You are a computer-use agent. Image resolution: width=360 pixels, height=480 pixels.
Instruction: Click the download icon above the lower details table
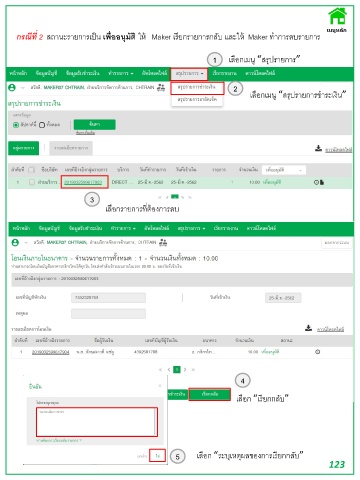click(309, 328)
